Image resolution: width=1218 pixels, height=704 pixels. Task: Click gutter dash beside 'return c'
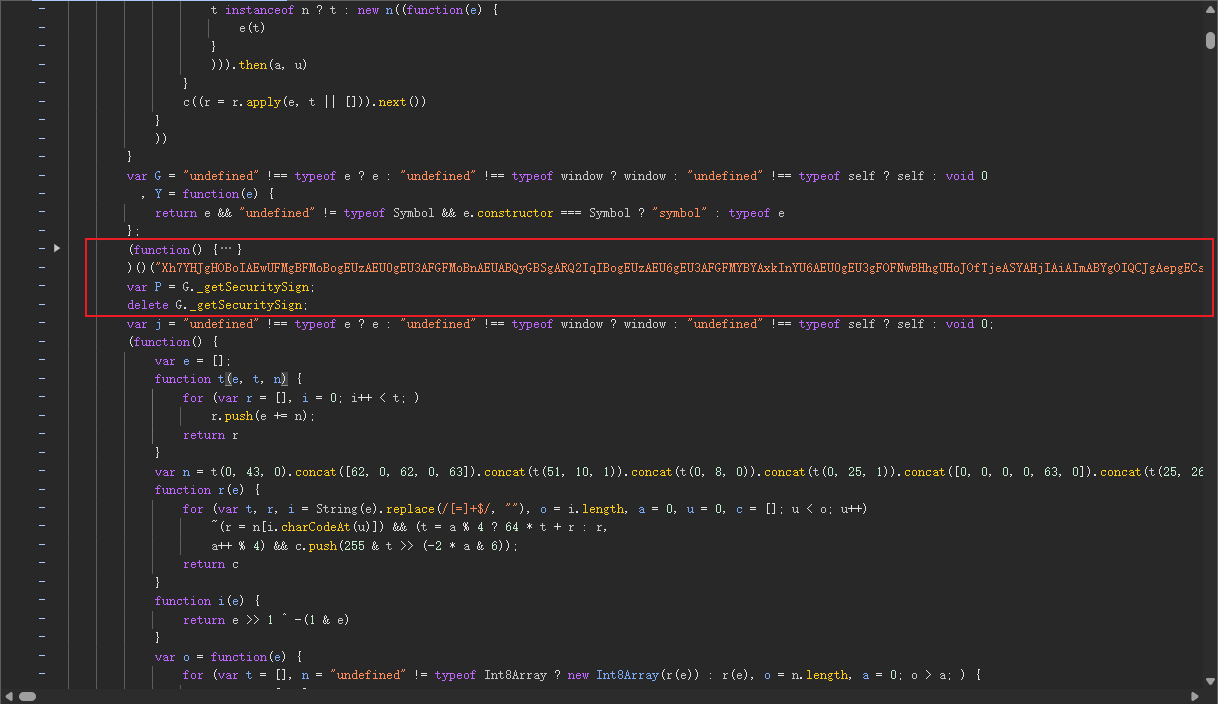42,564
